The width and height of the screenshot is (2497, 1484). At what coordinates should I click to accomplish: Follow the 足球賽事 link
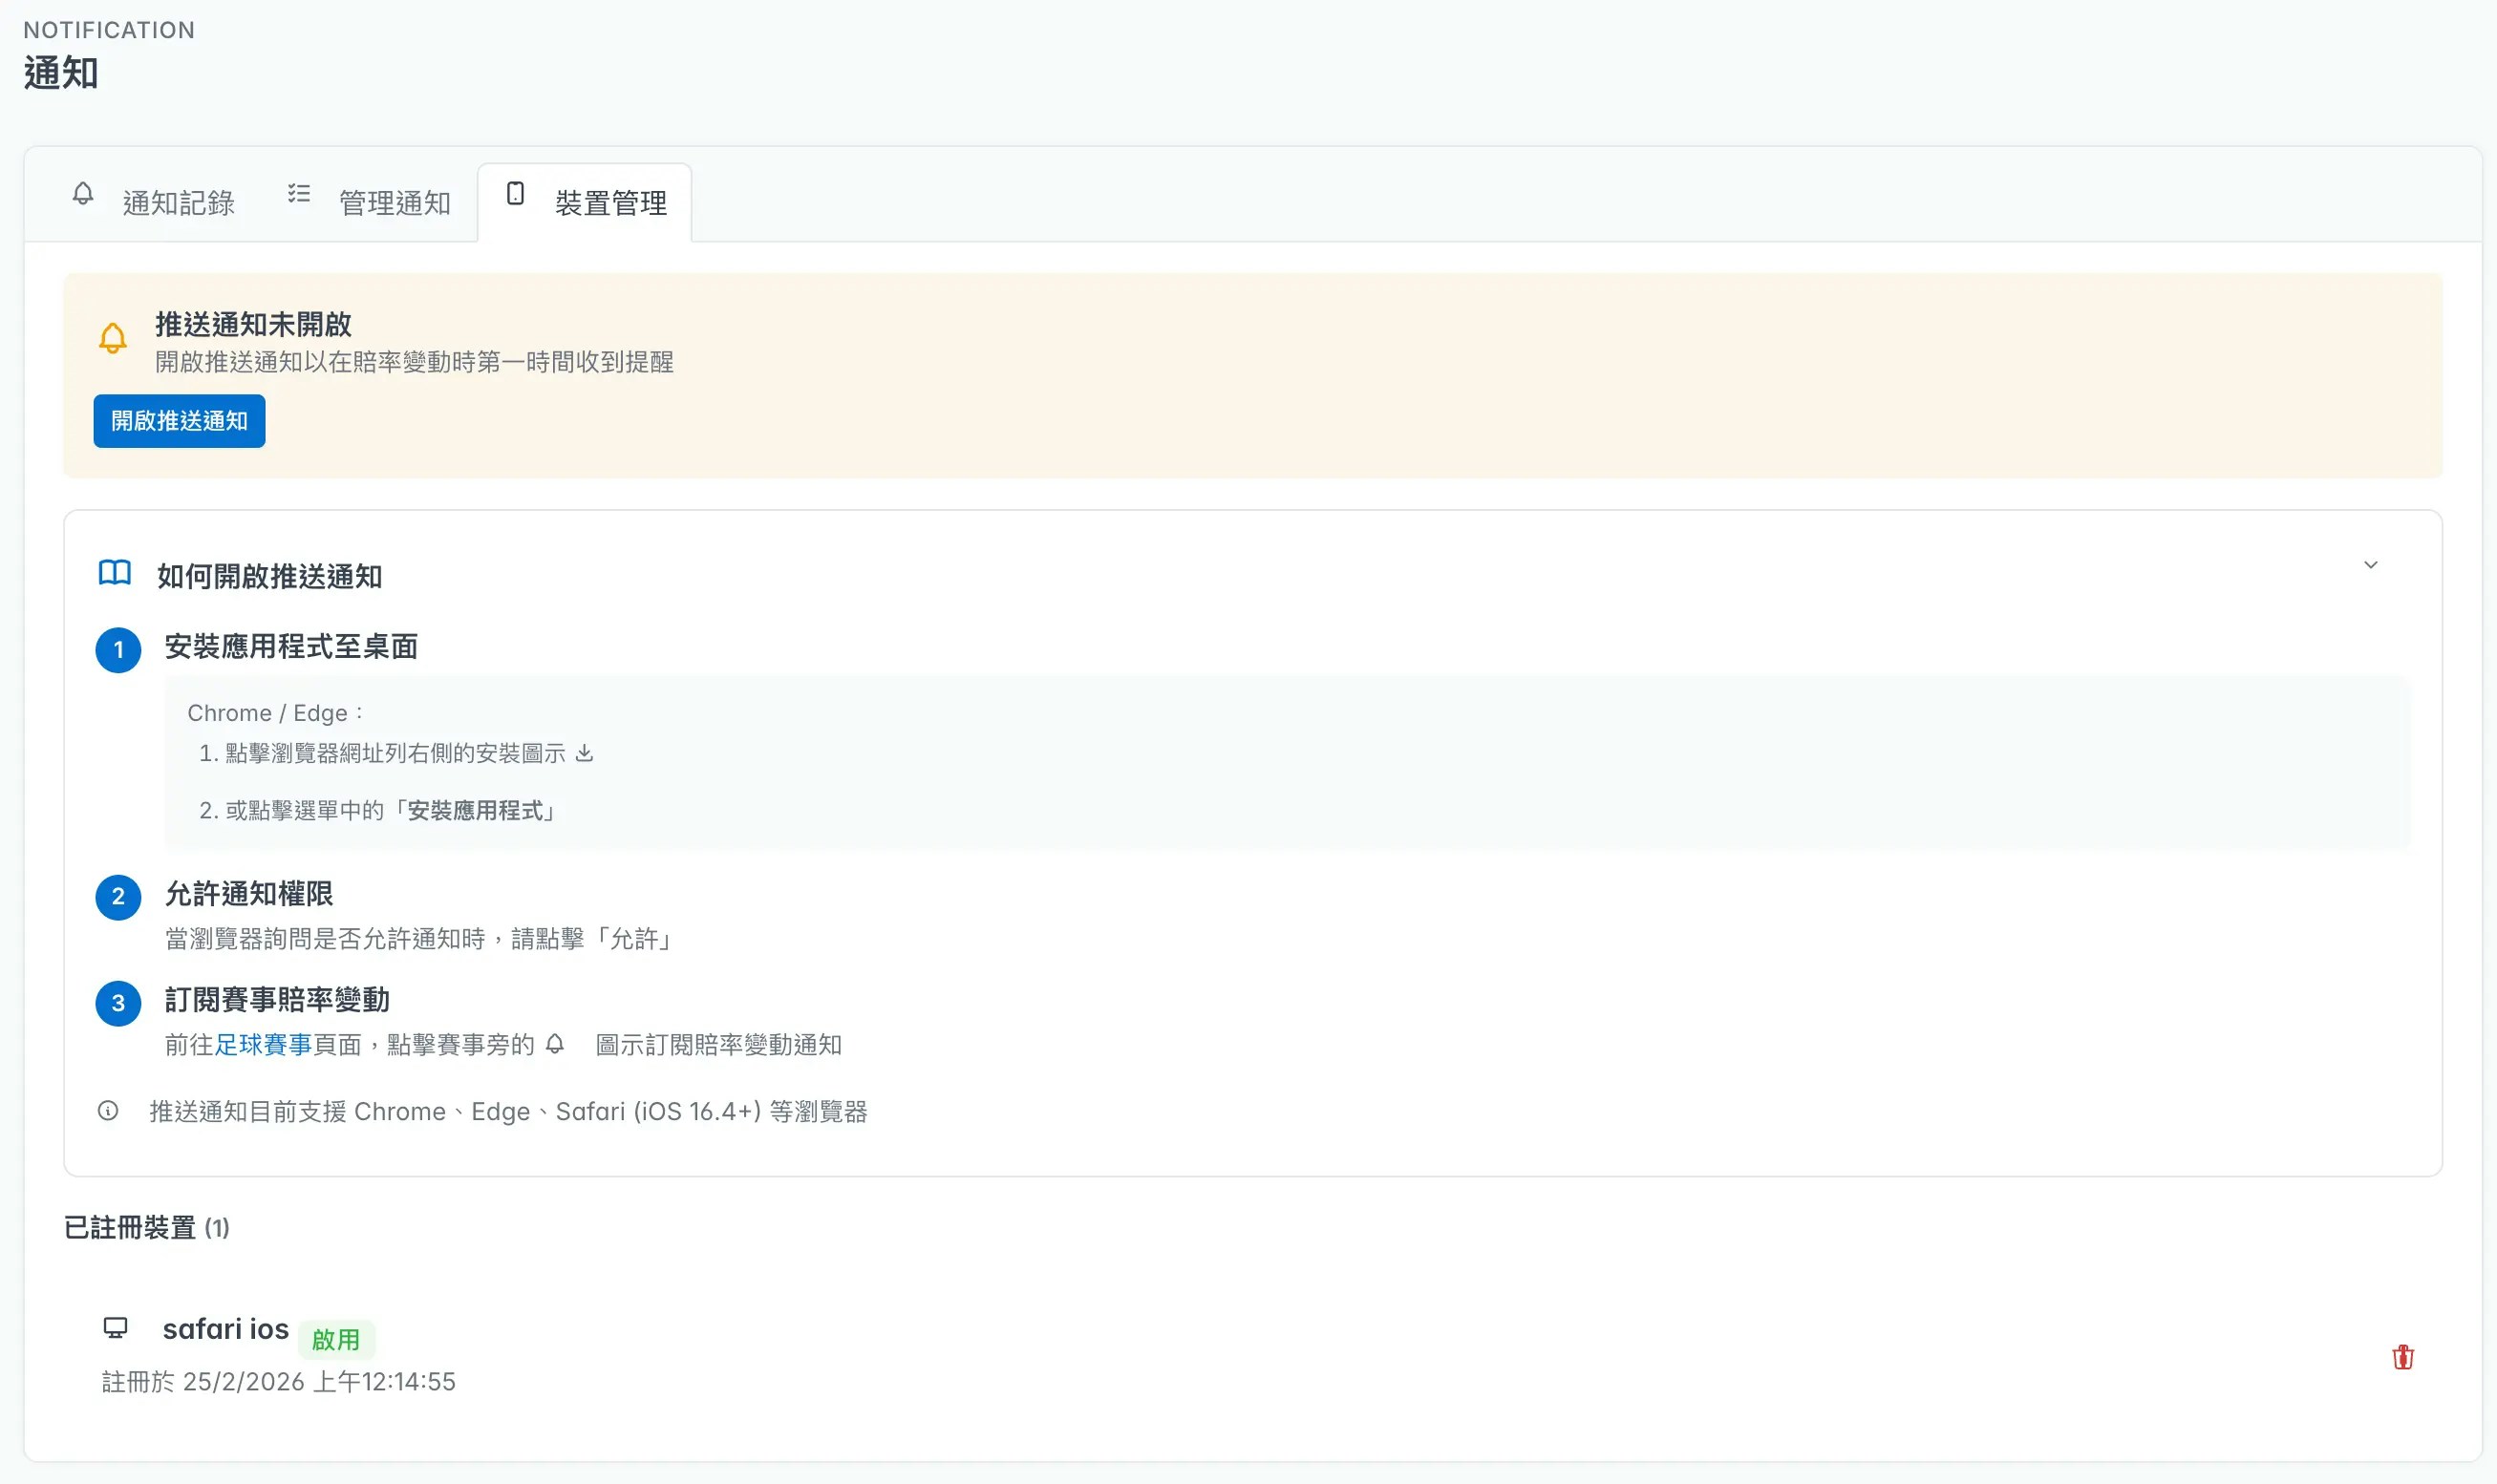[263, 1045]
